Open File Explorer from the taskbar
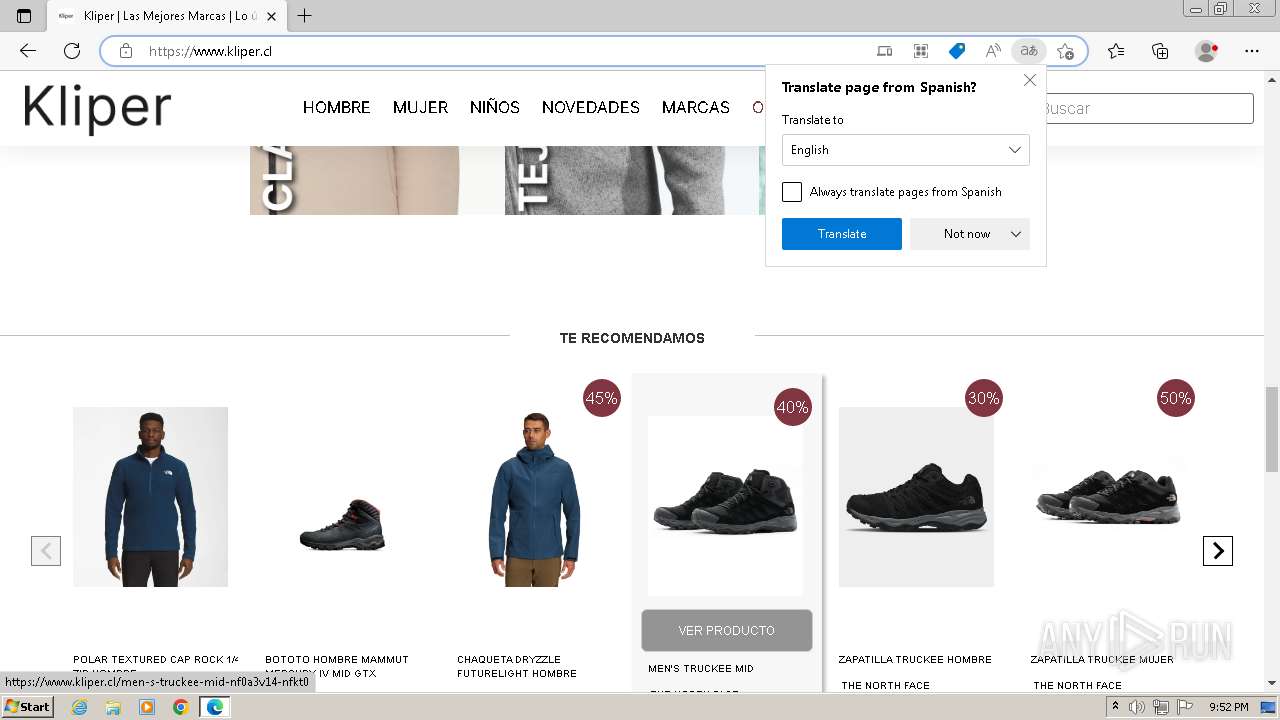Screen dimensions: 1280x720 113,707
